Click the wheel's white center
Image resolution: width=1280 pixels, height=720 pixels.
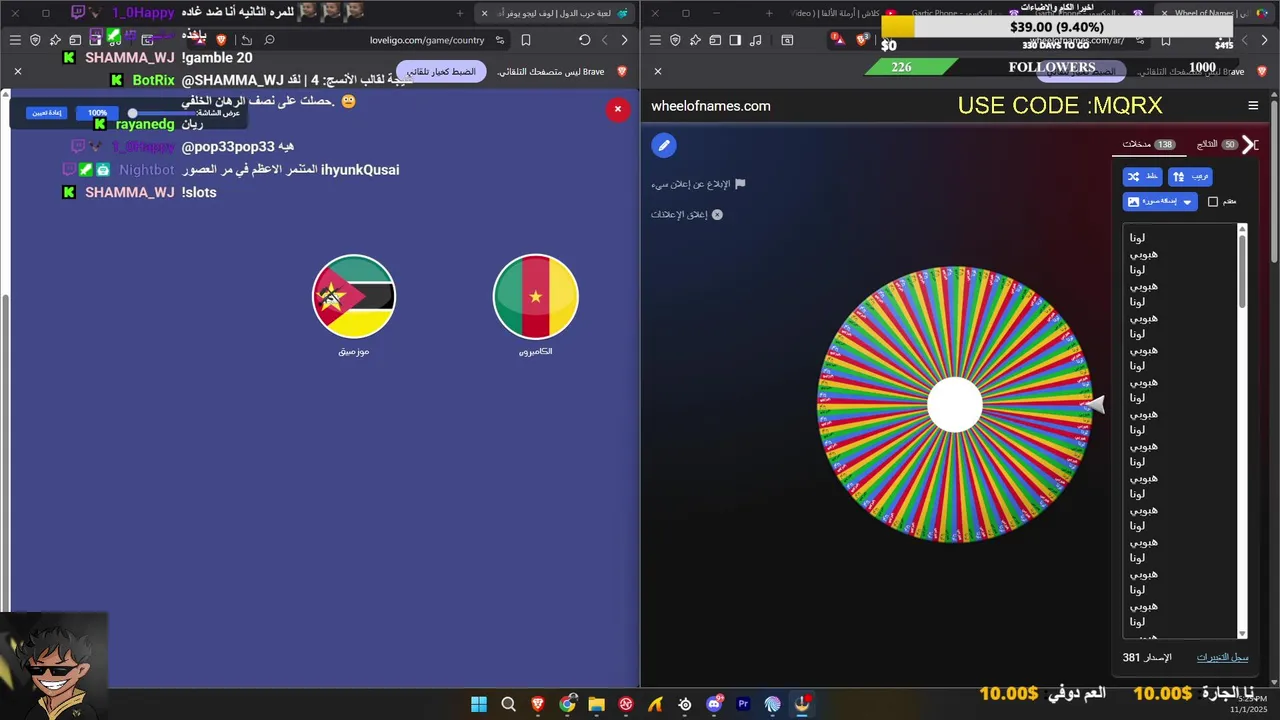pyautogui.click(x=955, y=405)
